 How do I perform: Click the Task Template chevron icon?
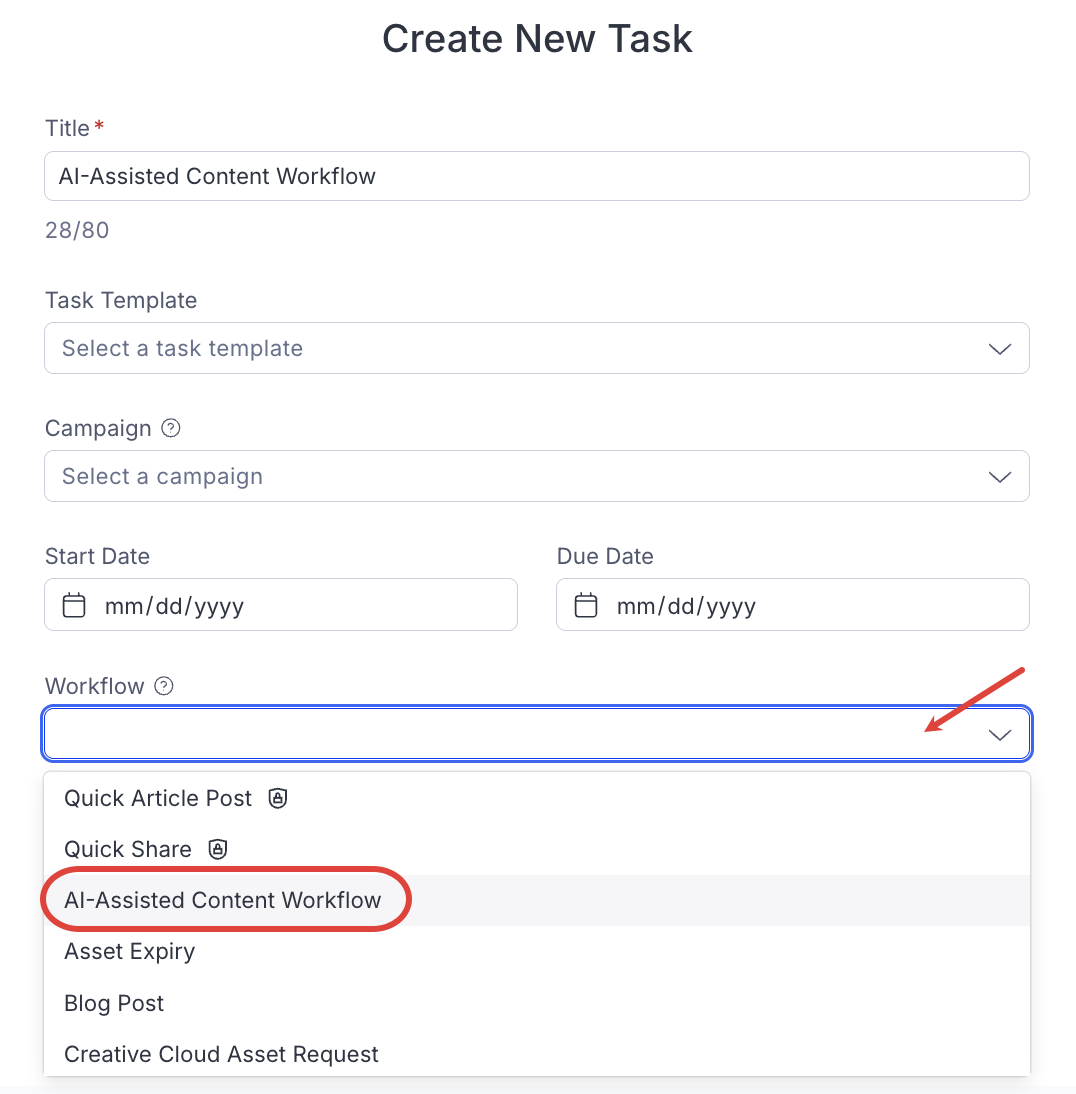(999, 349)
